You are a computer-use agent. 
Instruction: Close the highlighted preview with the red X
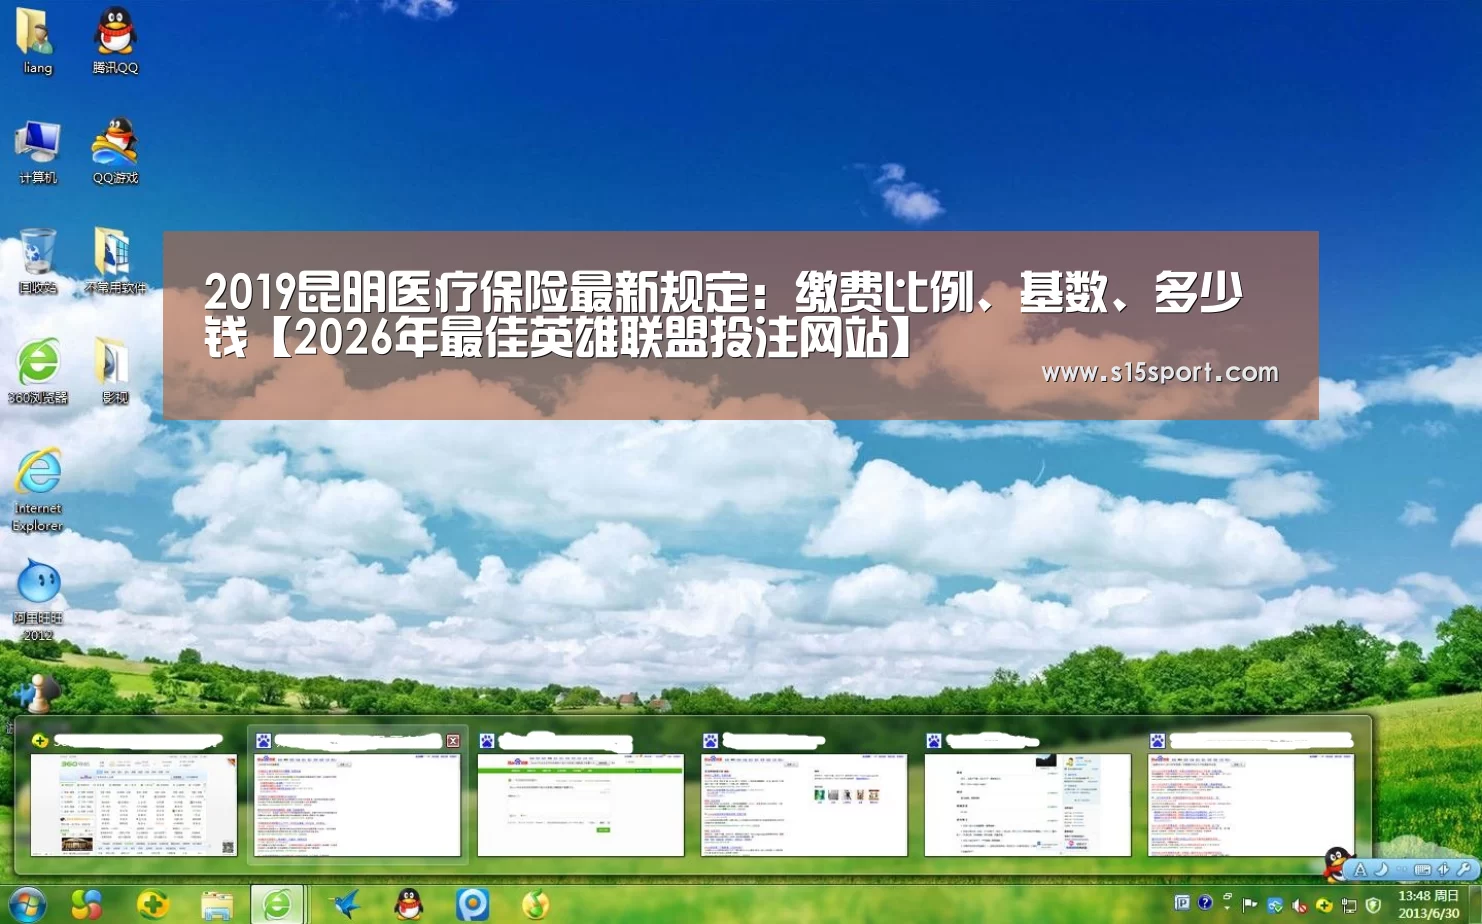pyautogui.click(x=453, y=741)
